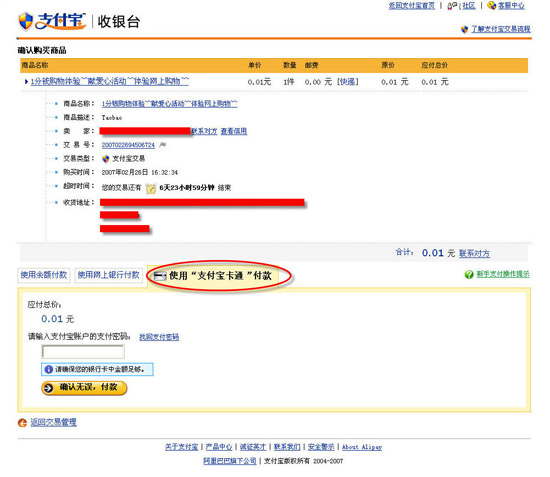Select the 使用支付宝卡通付款 tab
550x477 pixels.
click(x=213, y=276)
